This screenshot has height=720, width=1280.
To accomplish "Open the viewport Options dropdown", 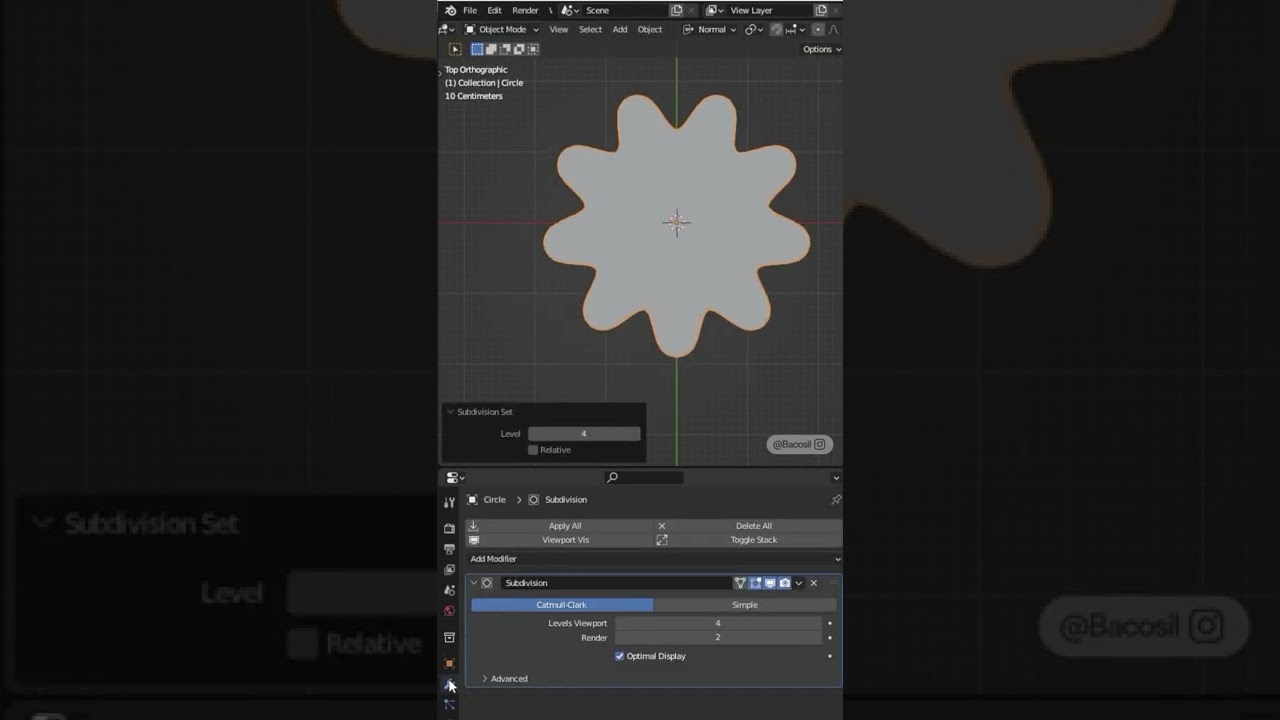I will tap(821, 49).
